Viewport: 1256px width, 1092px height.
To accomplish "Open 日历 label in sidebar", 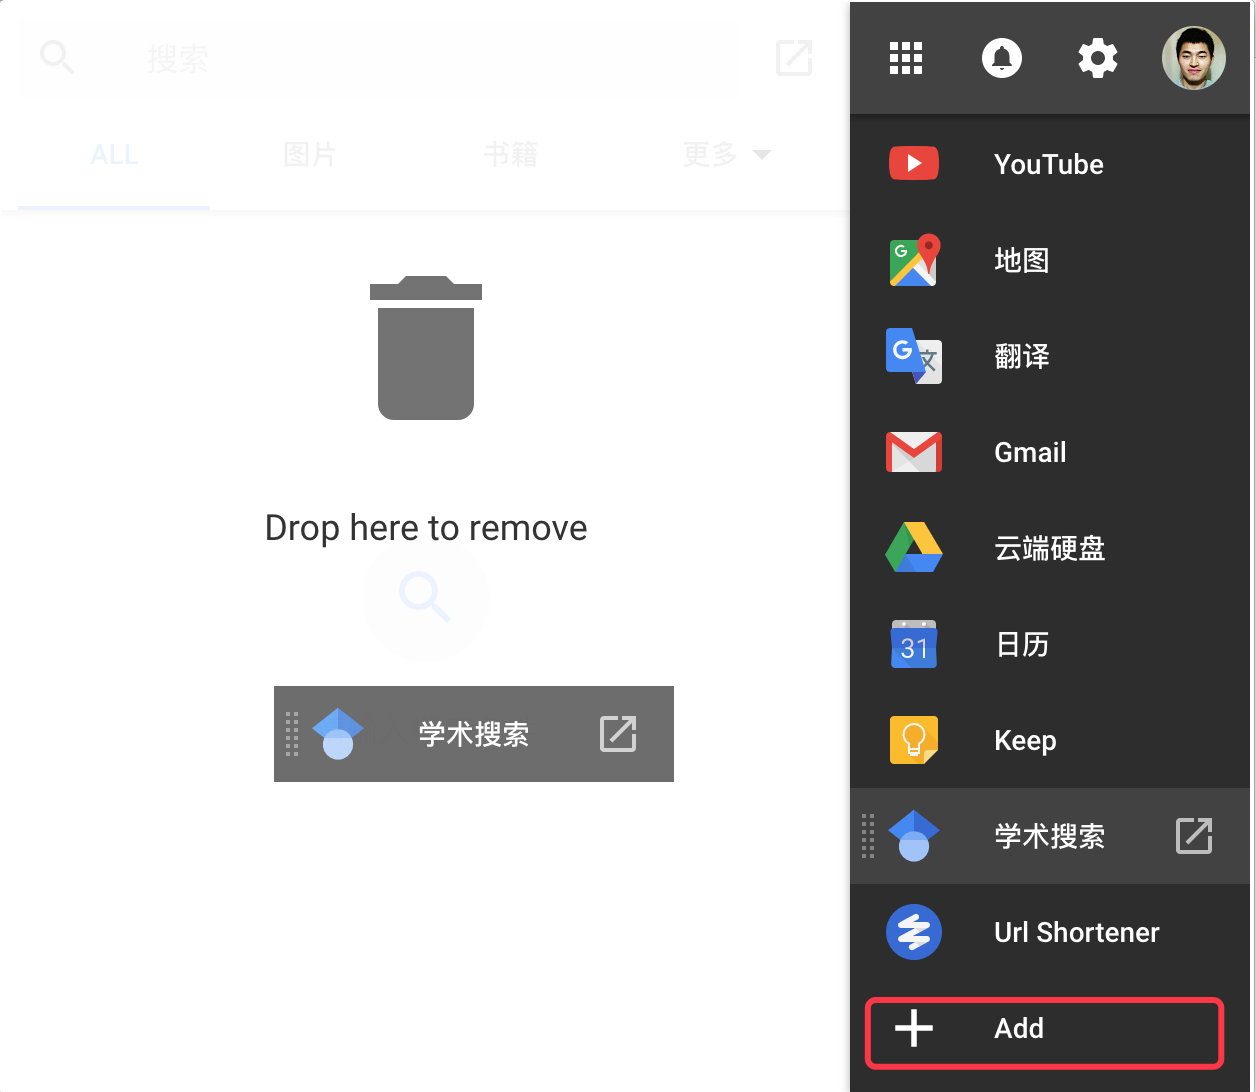I will 1022,644.
